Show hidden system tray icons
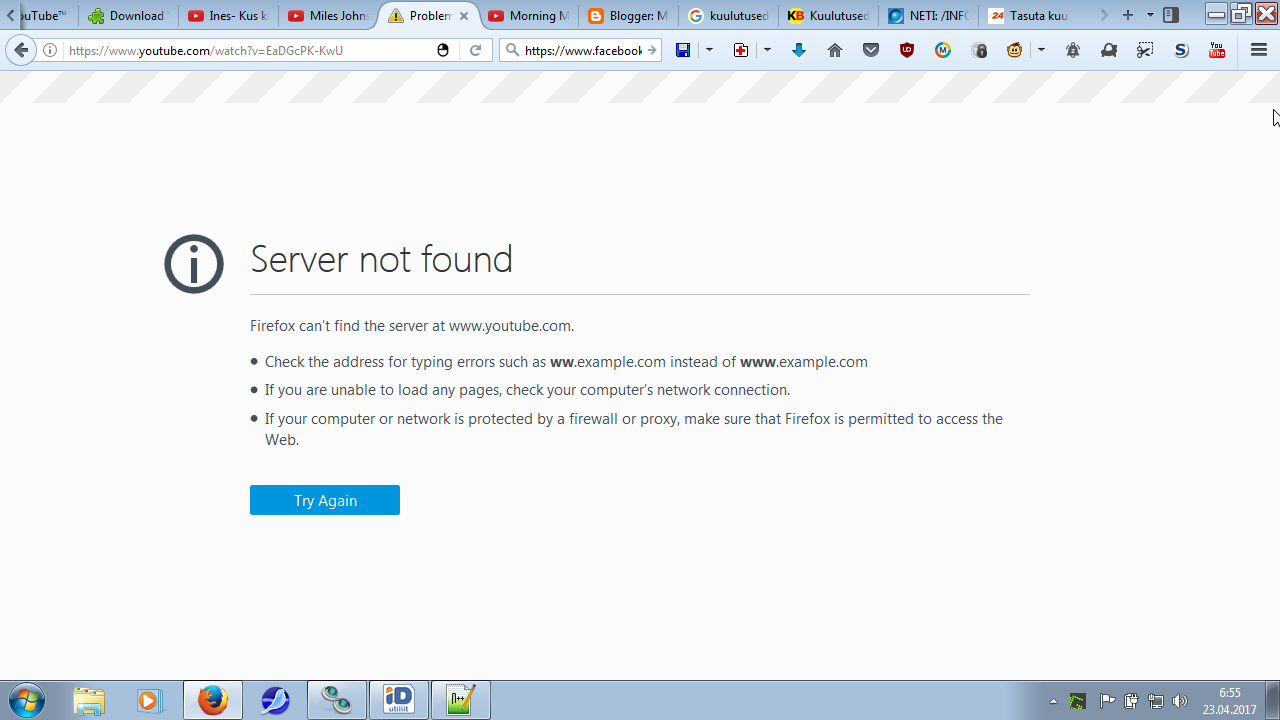The image size is (1280, 720). [1053, 701]
